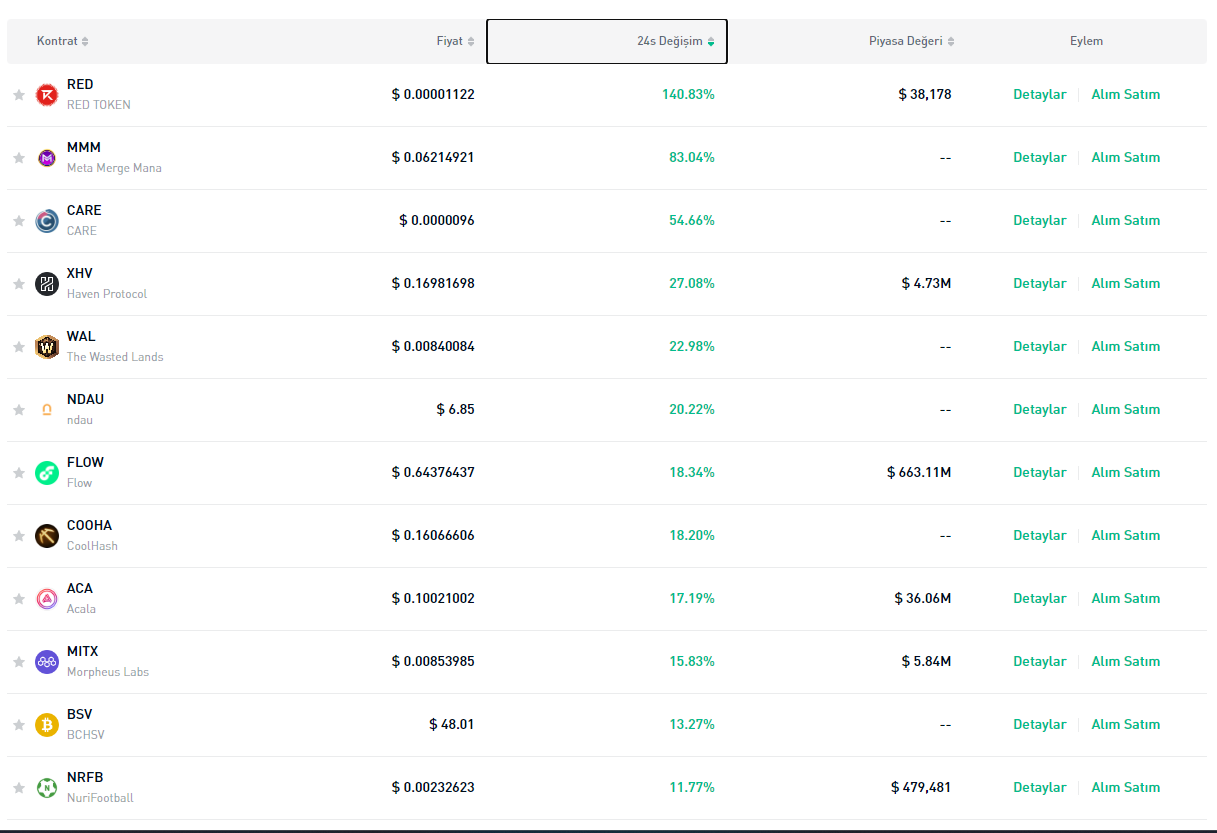Screen dimensions: 1217x833
Task: Click the Meta Merge Mana coin icon
Action: tap(47, 158)
